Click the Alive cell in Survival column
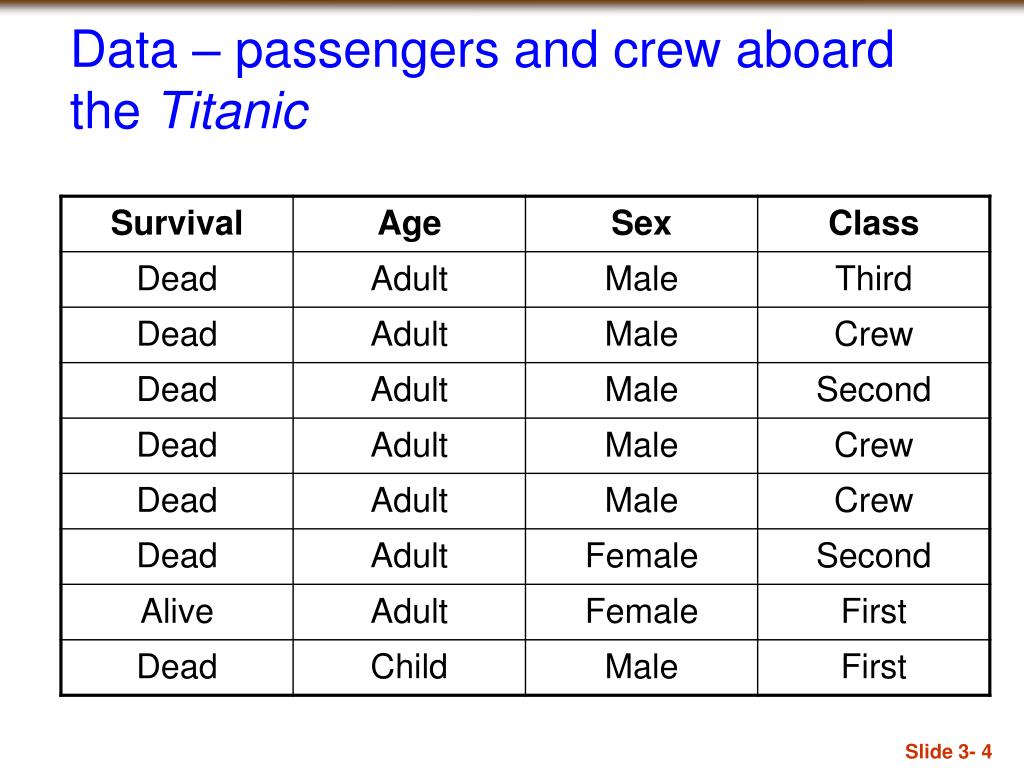This screenshot has height=768, width=1024. [x=177, y=612]
